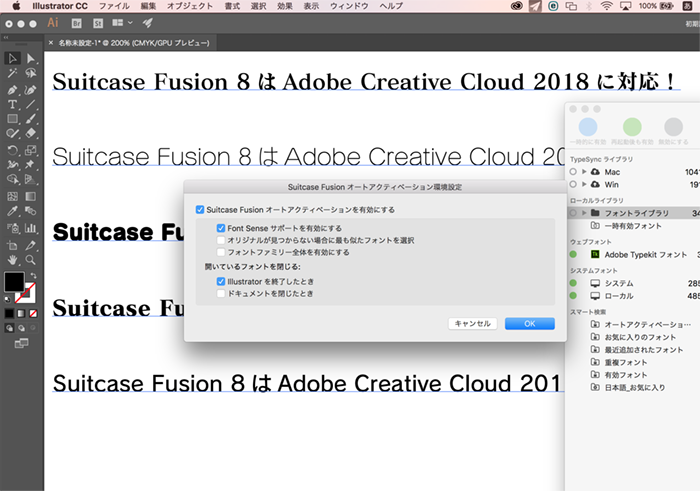Select the Pen tool
The height and width of the screenshot is (491, 700).
click(12, 90)
